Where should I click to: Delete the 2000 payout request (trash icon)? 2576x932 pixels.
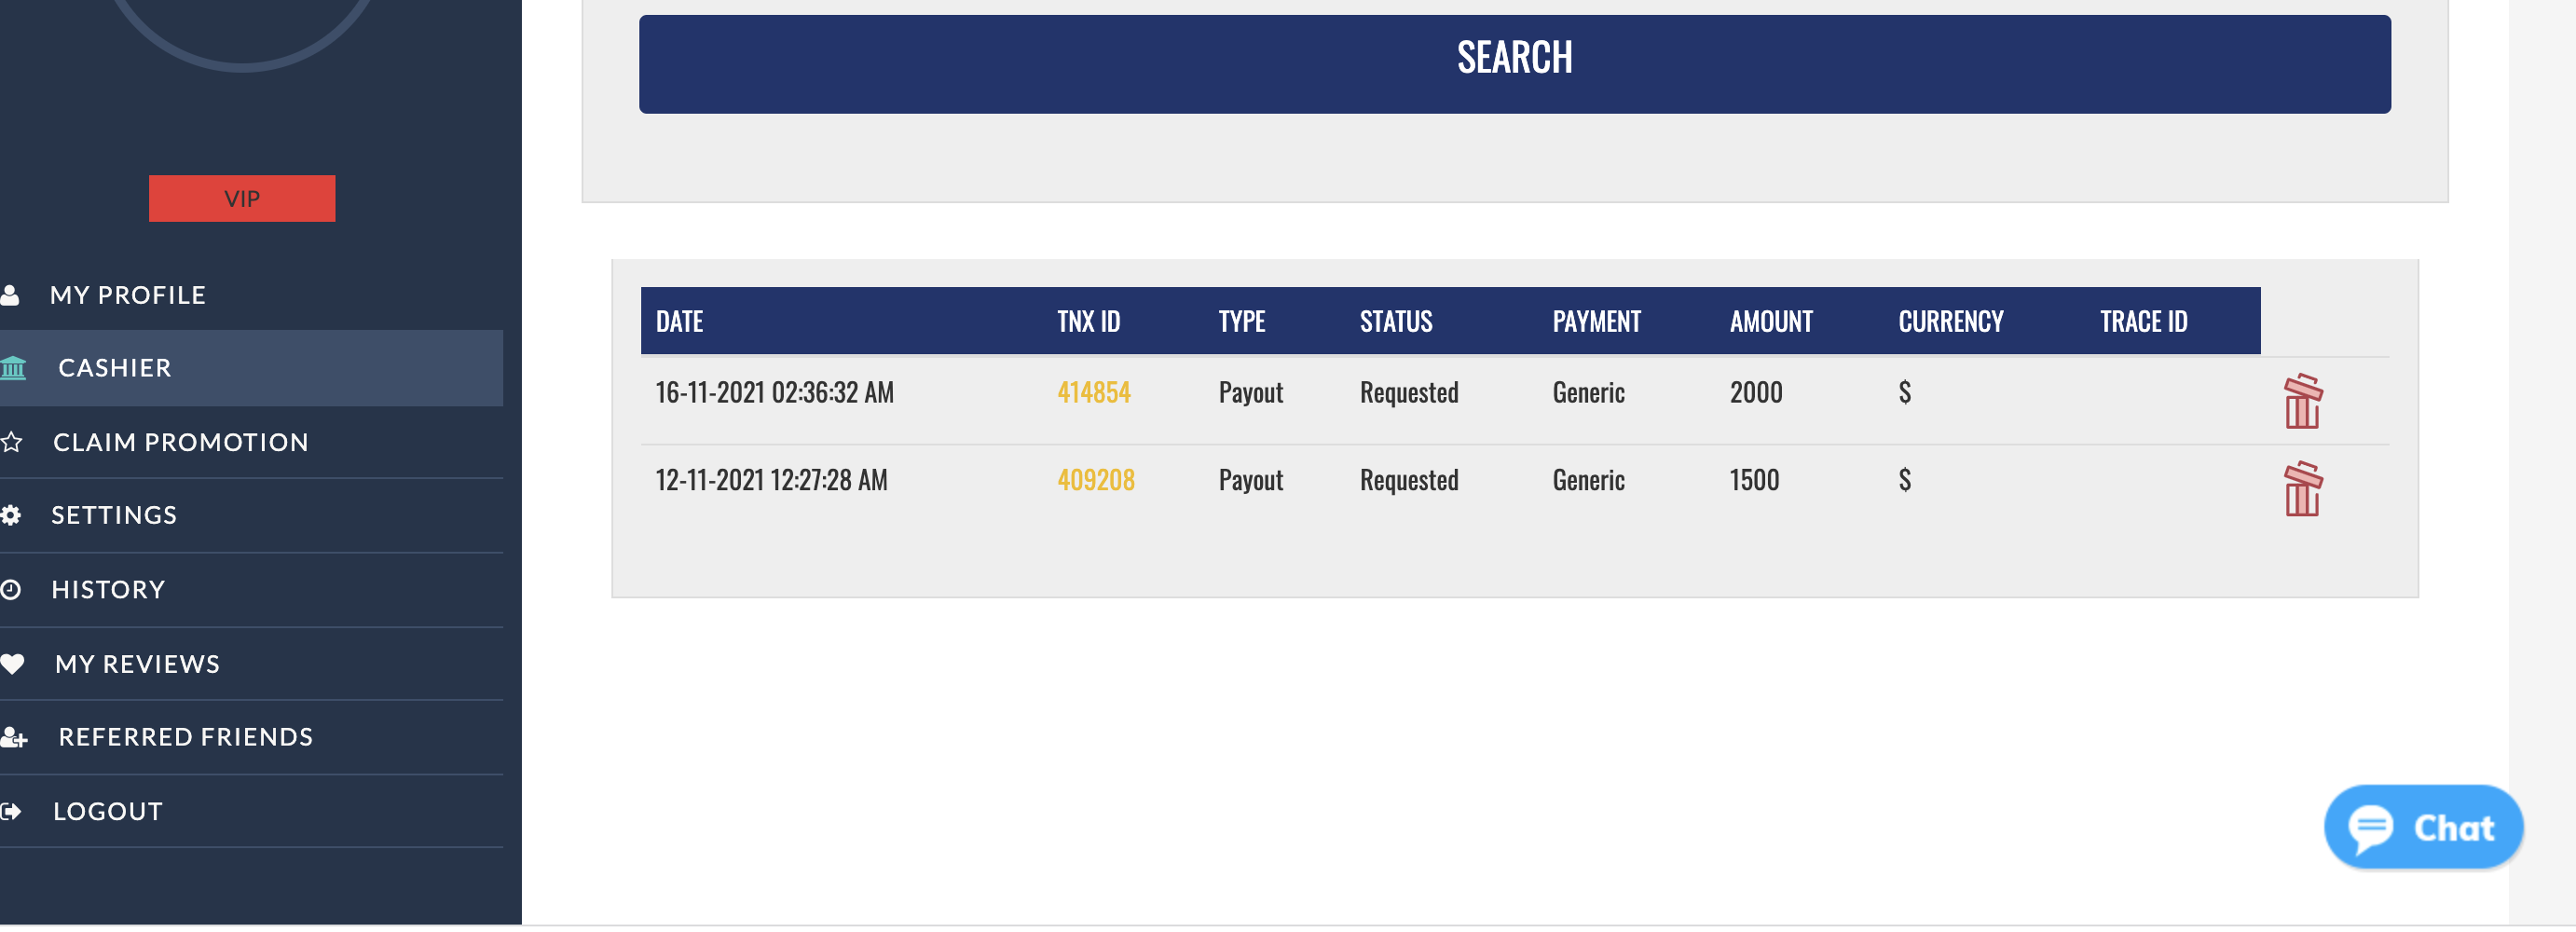pos(2302,402)
